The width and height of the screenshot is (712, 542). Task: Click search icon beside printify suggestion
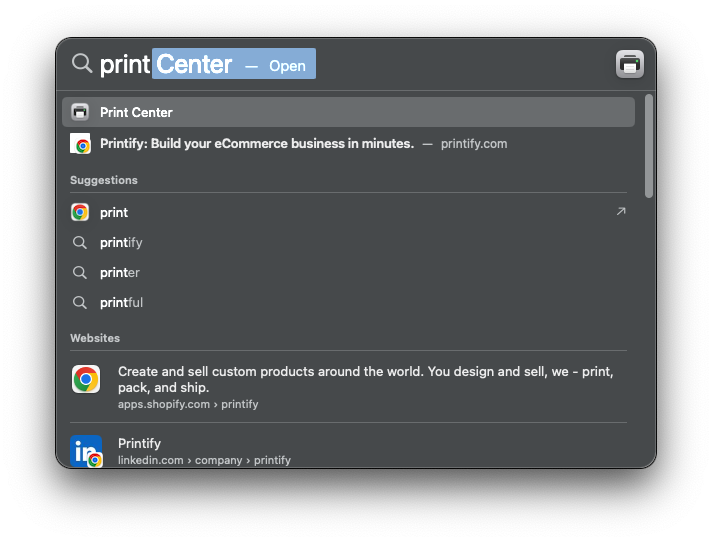[x=80, y=242]
